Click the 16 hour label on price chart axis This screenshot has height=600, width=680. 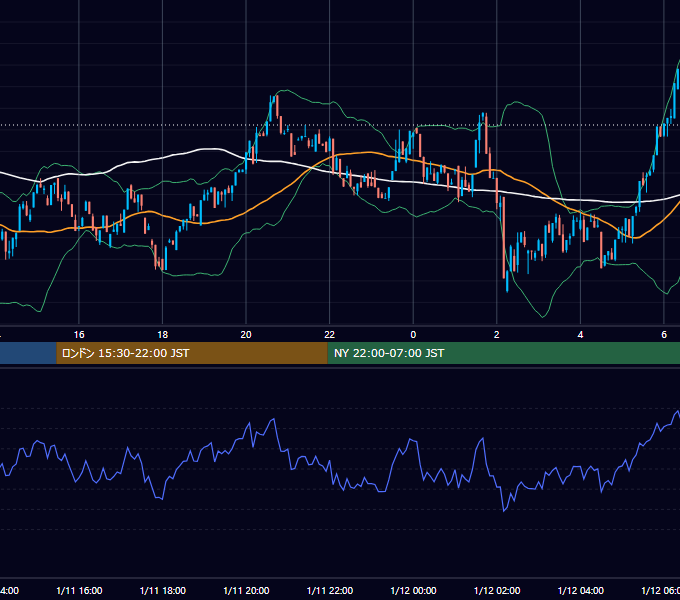pyautogui.click(x=79, y=335)
